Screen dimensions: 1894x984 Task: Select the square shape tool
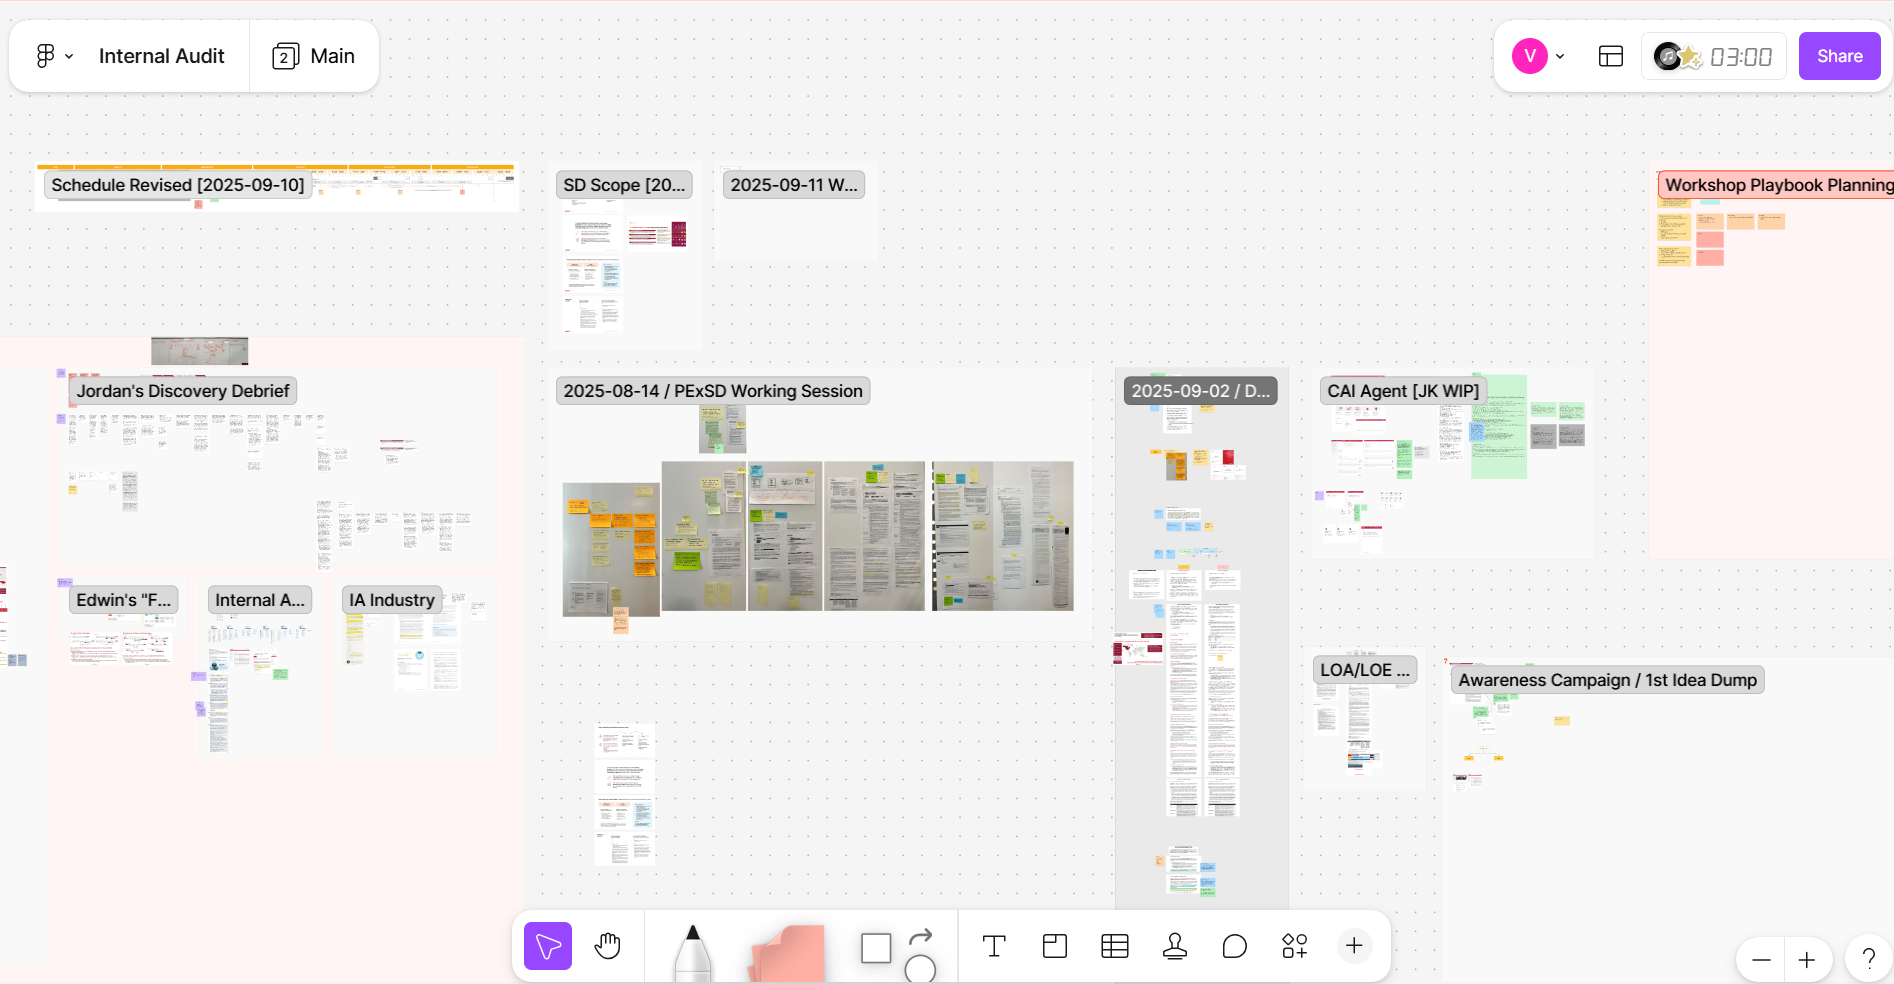[876, 948]
